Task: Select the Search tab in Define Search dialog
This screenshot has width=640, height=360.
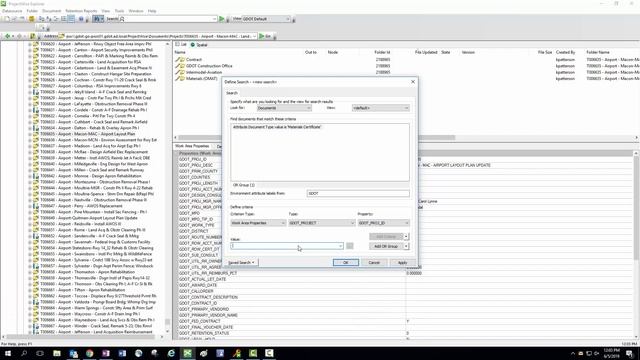Action: coord(232,93)
